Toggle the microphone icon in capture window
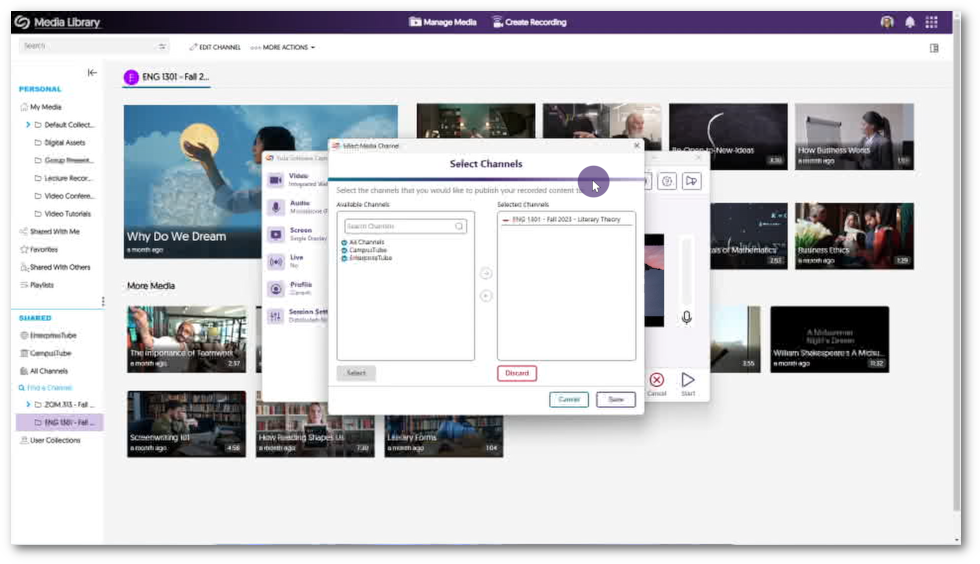 [x=686, y=318]
